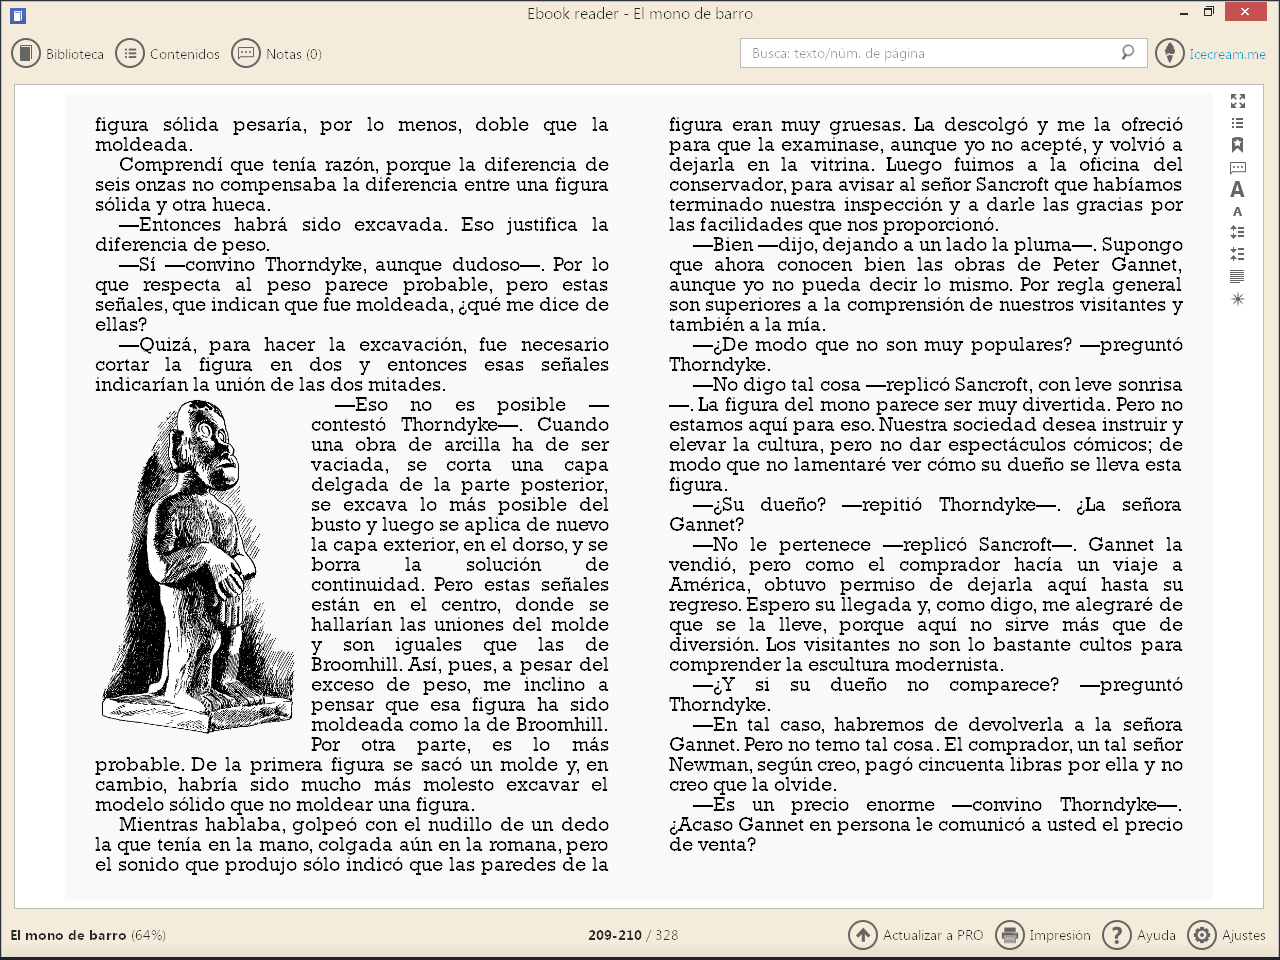Click Actualizar a PRO upgrade button

(916, 935)
